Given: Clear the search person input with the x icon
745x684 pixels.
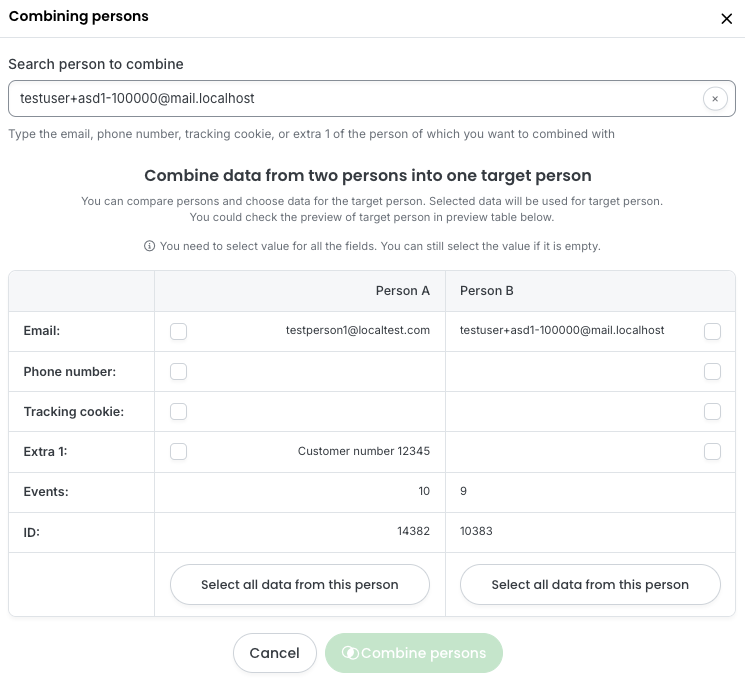Looking at the screenshot, I should pos(715,99).
